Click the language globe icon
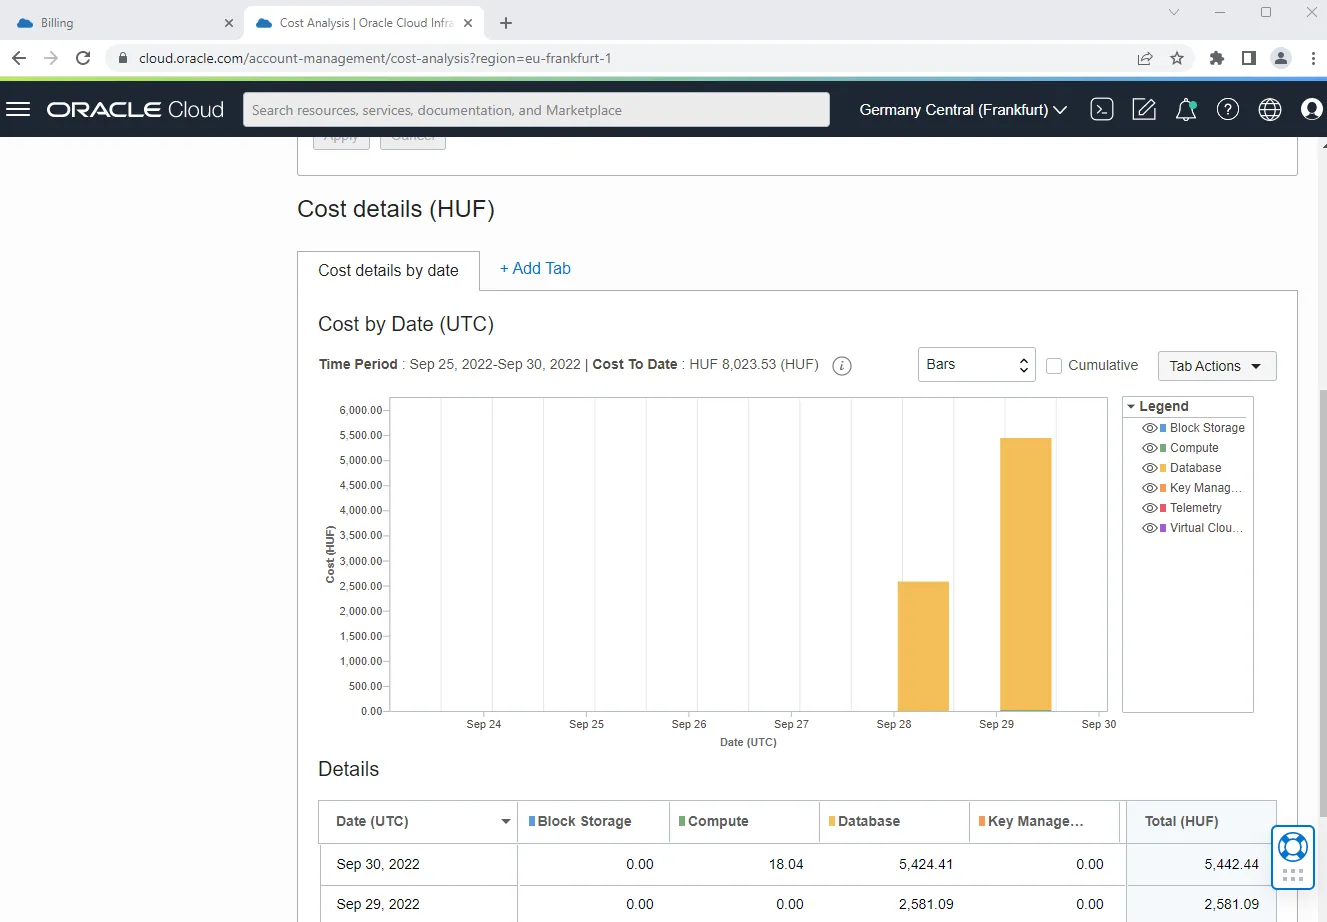 click(1270, 110)
